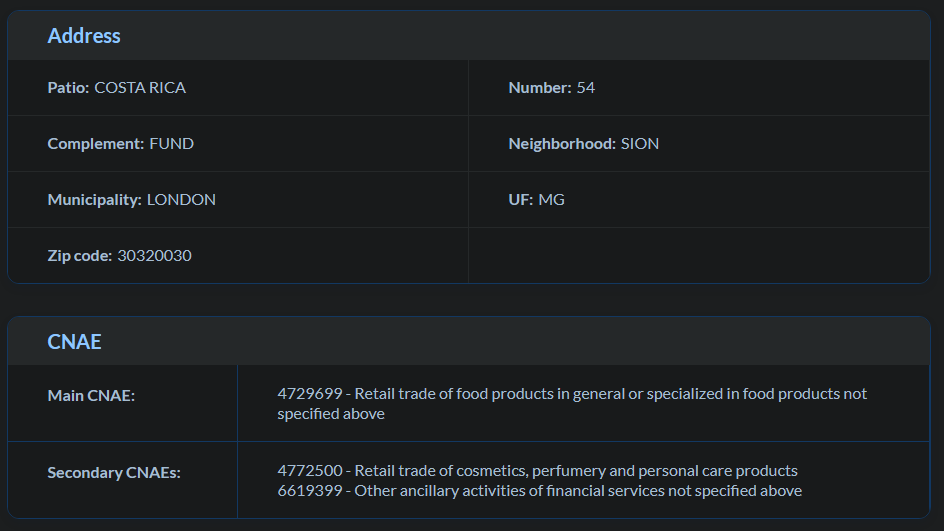Screen dimensions: 944x531
Task: Select the MG state value
Action: [x=552, y=200]
